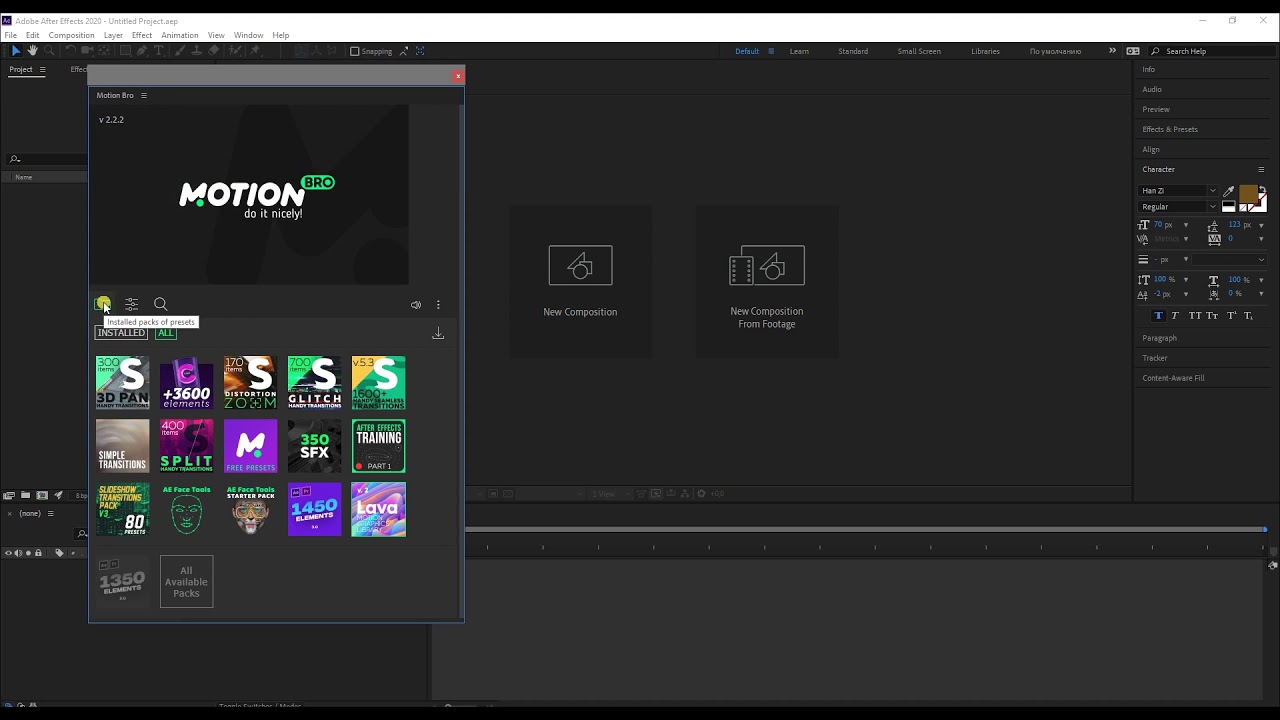Click installed packs folder icon in Motion Bro

click(x=102, y=304)
